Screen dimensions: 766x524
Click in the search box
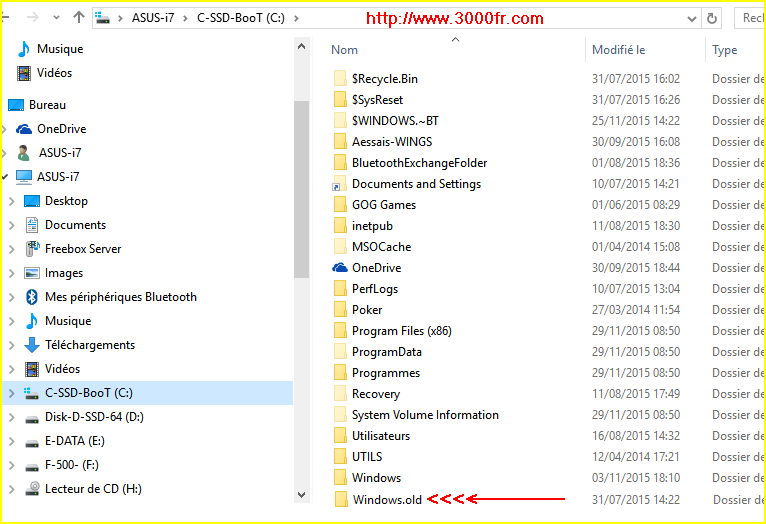pos(750,18)
